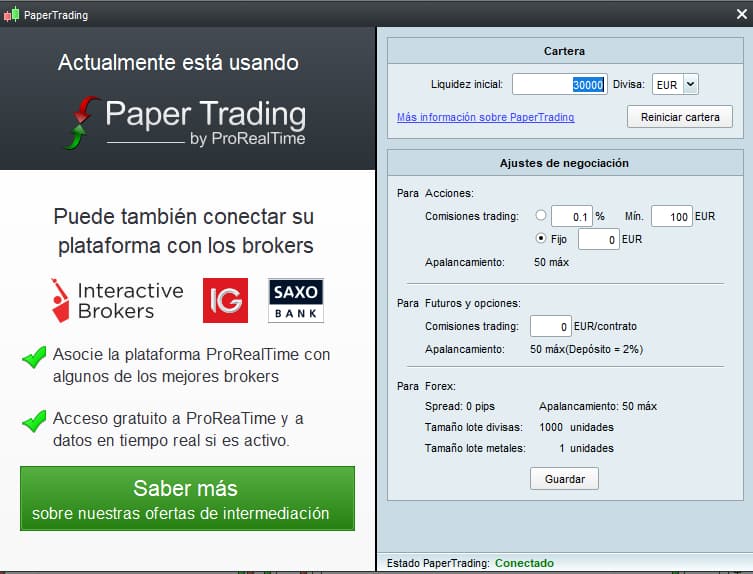753x574 pixels.
Task: Select the Fijo commission radio button
Action: [x=541, y=238]
